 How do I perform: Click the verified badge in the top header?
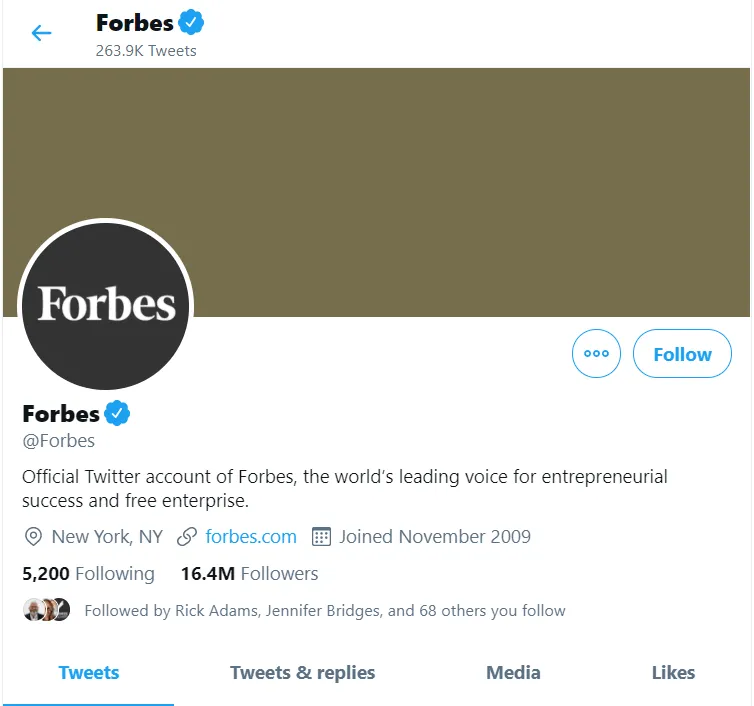(191, 22)
